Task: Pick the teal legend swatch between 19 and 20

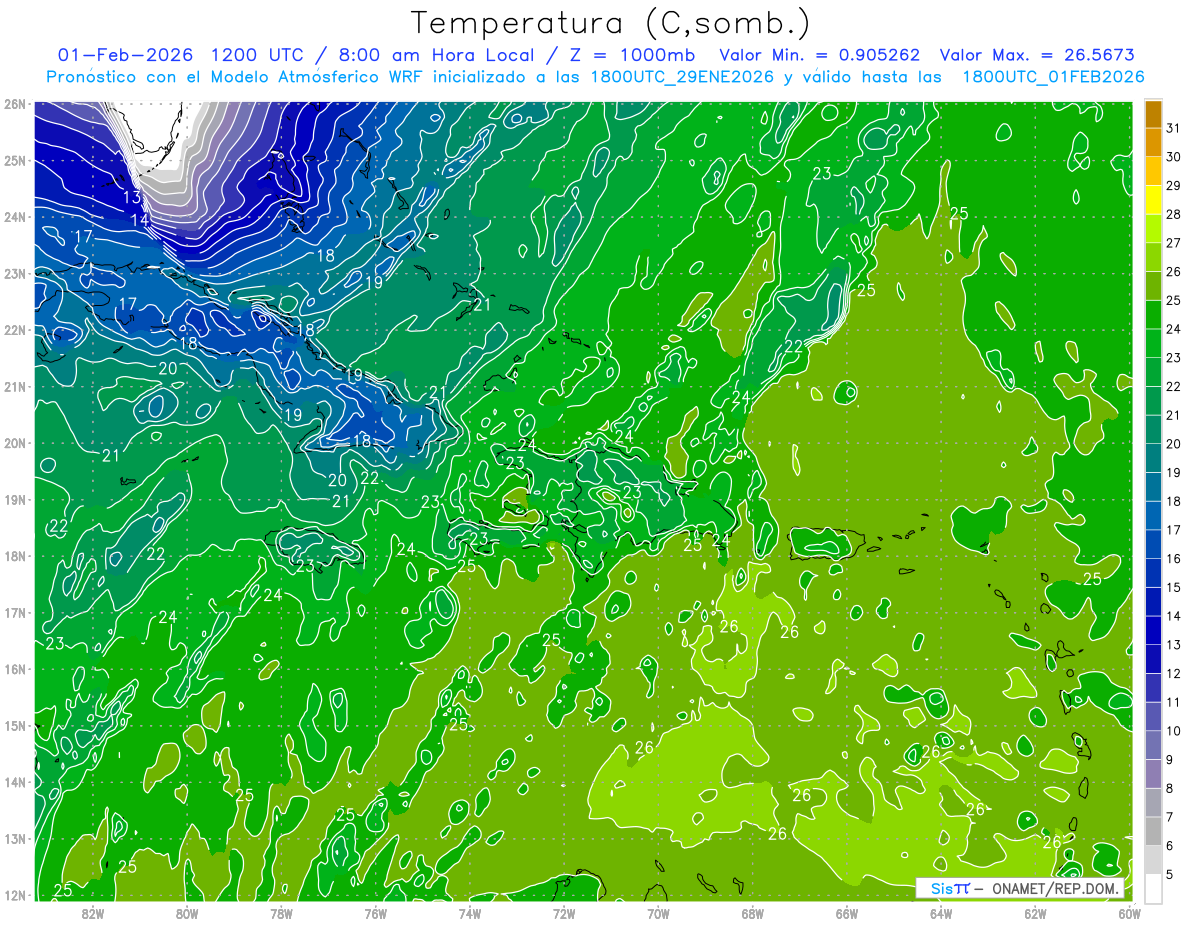Action: coord(1154,458)
